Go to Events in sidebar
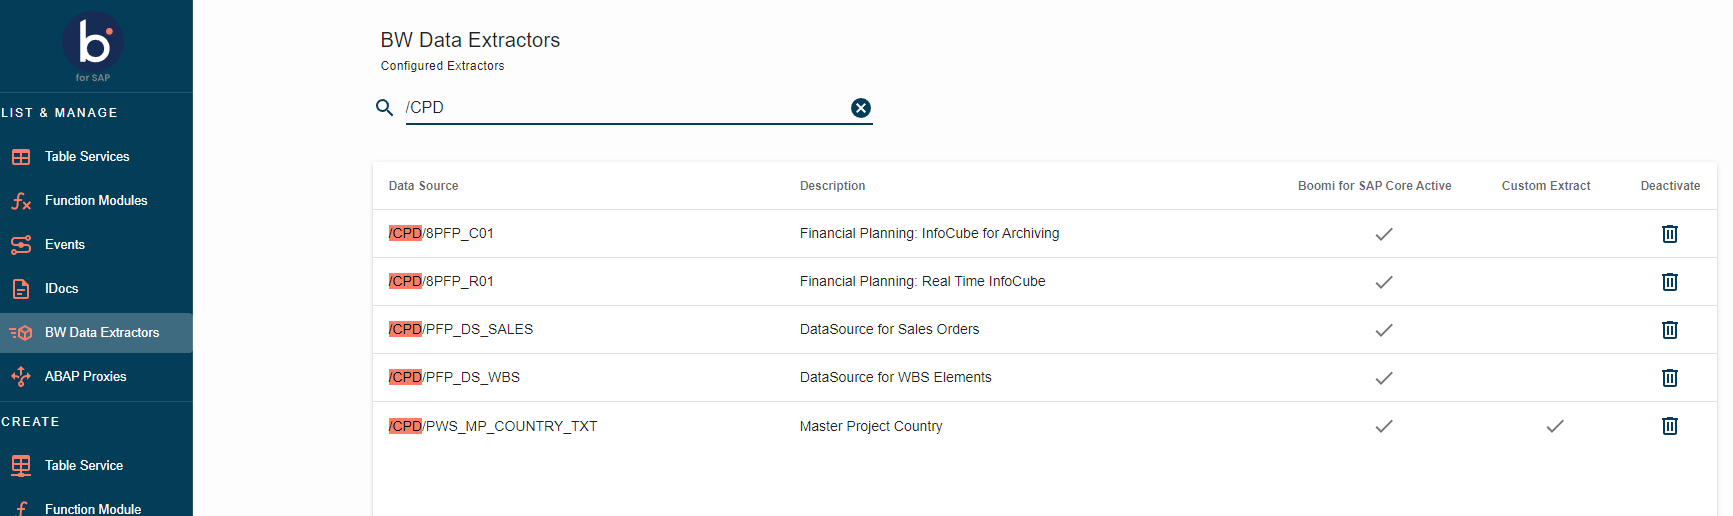This screenshot has height=516, width=1733. (65, 245)
